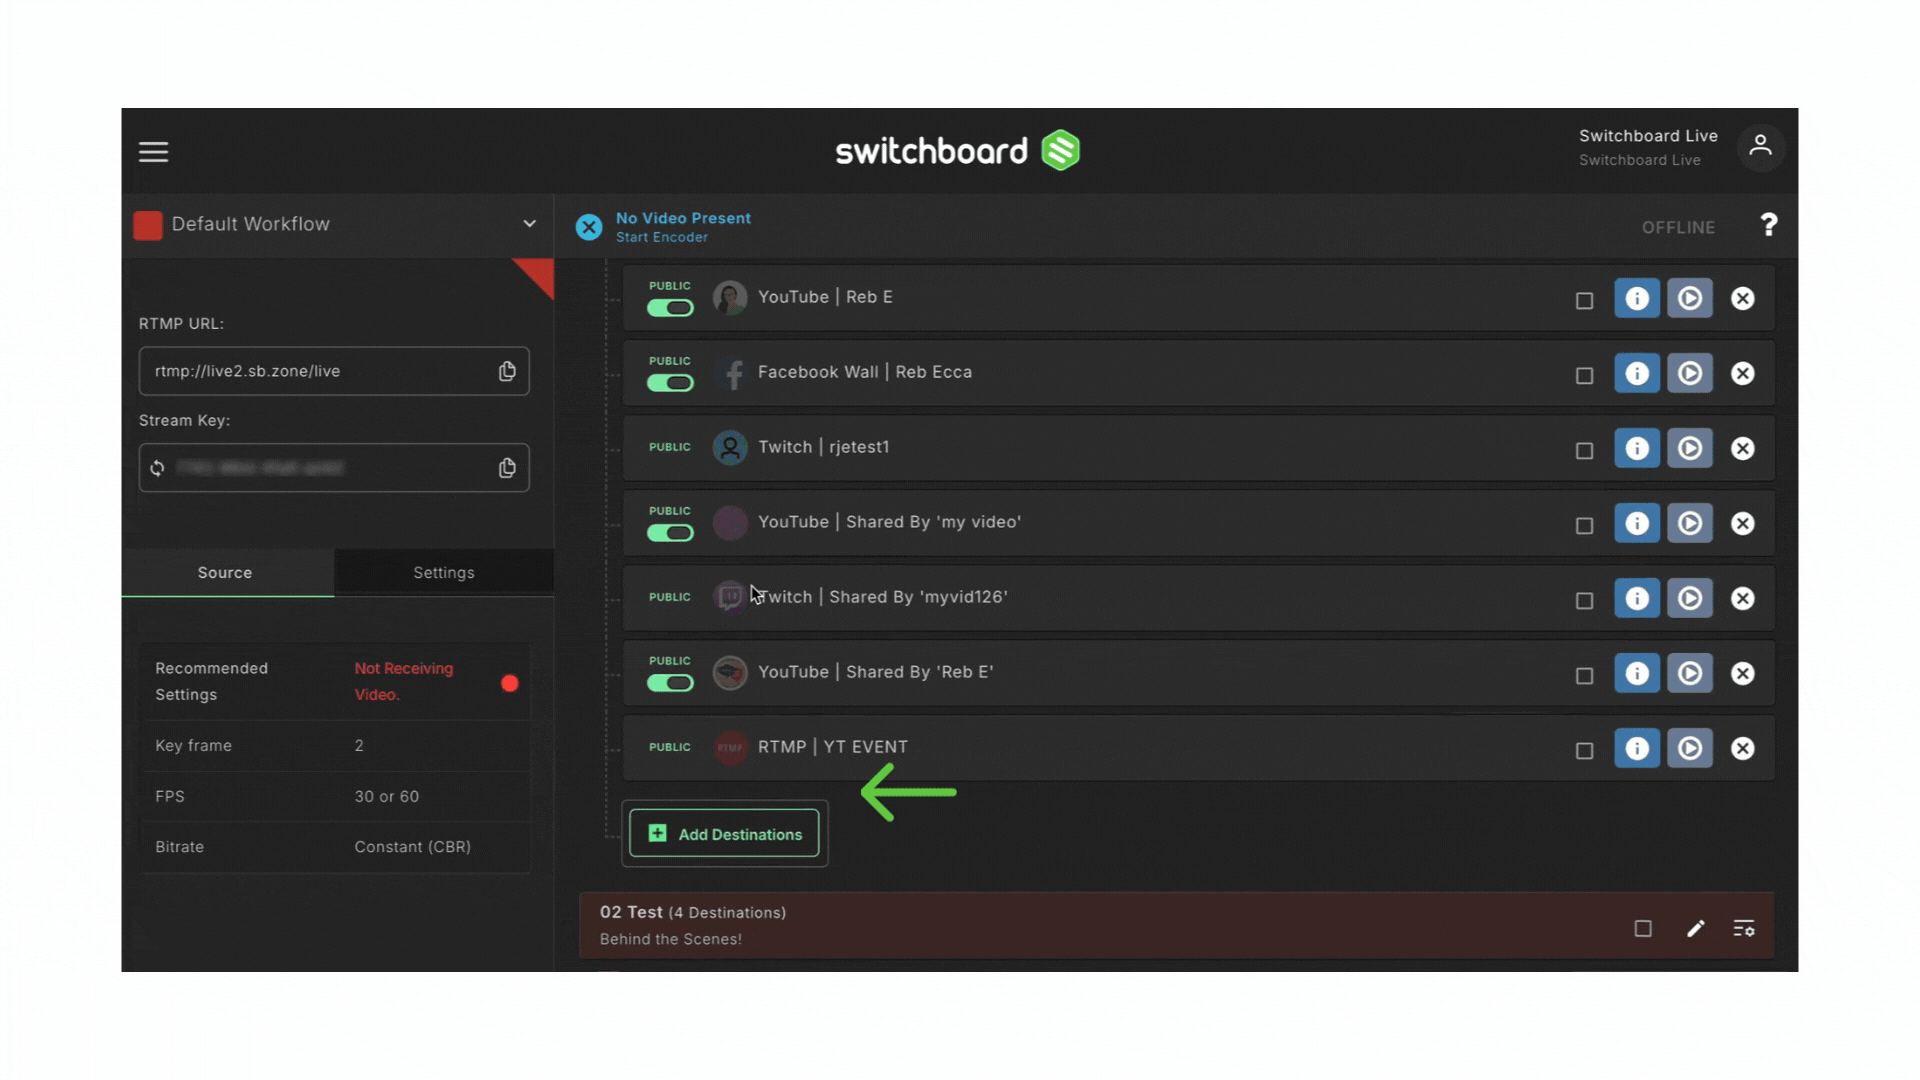The width and height of the screenshot is (1920, 1080).
Task: Click the help question mark icon
Action: pos(1769,225)
